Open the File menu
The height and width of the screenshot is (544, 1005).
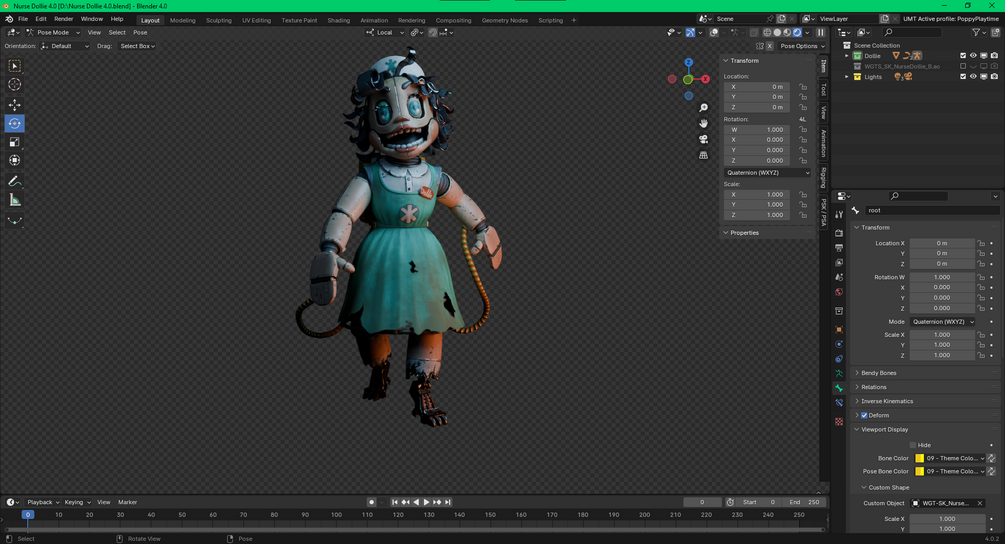23,19
